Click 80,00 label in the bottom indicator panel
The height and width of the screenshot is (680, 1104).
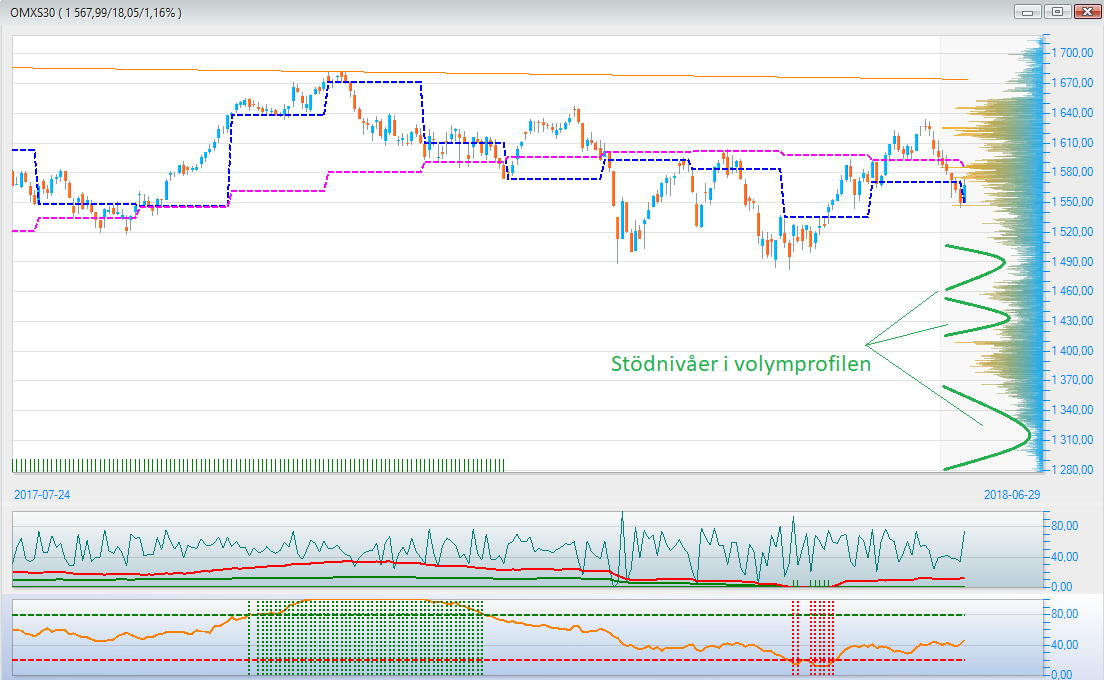pyautogui.click(x=1065, y=614)
